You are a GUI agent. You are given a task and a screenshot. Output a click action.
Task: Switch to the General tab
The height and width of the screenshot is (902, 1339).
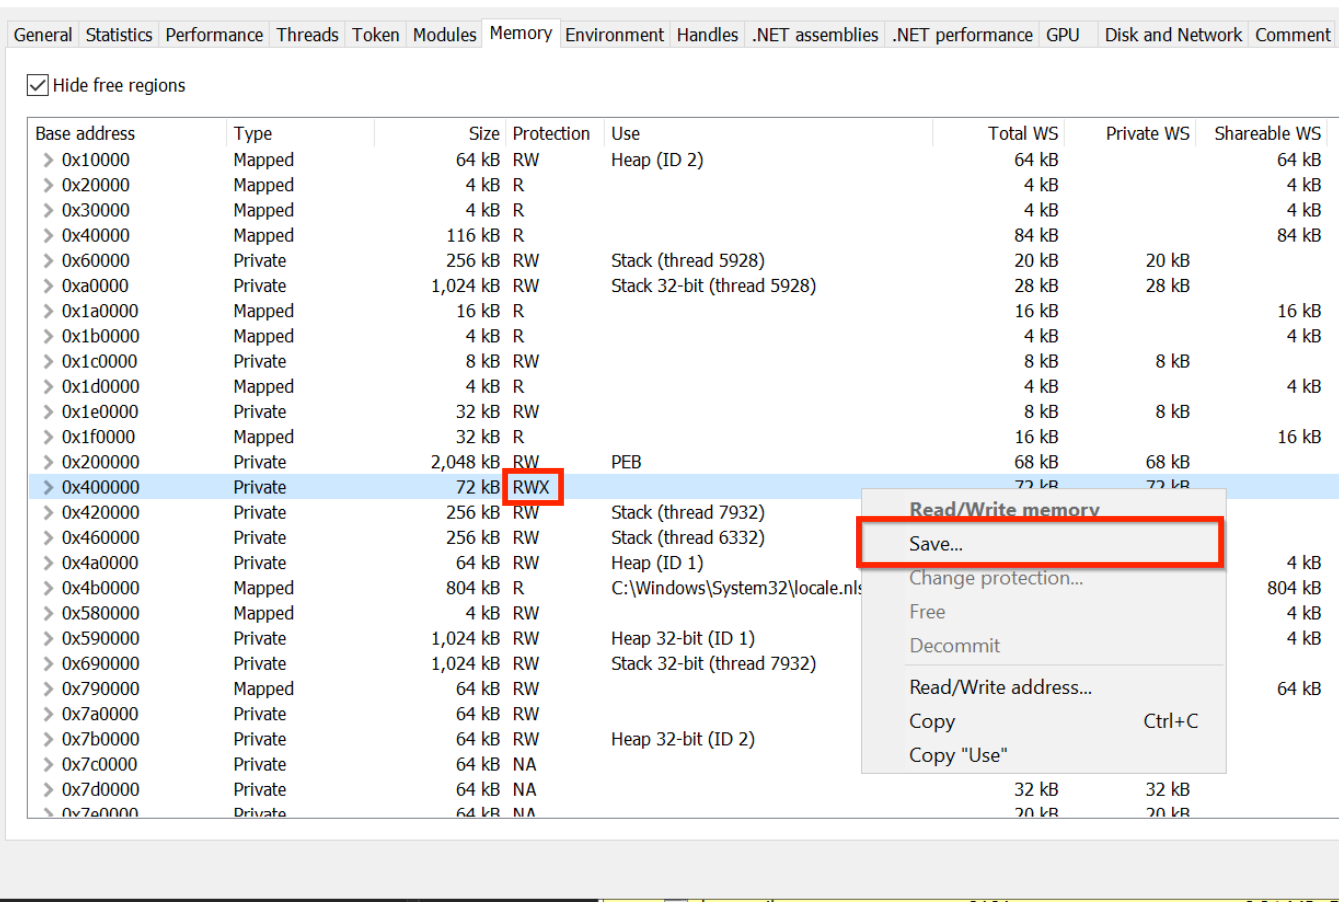[x=43, y=35]
